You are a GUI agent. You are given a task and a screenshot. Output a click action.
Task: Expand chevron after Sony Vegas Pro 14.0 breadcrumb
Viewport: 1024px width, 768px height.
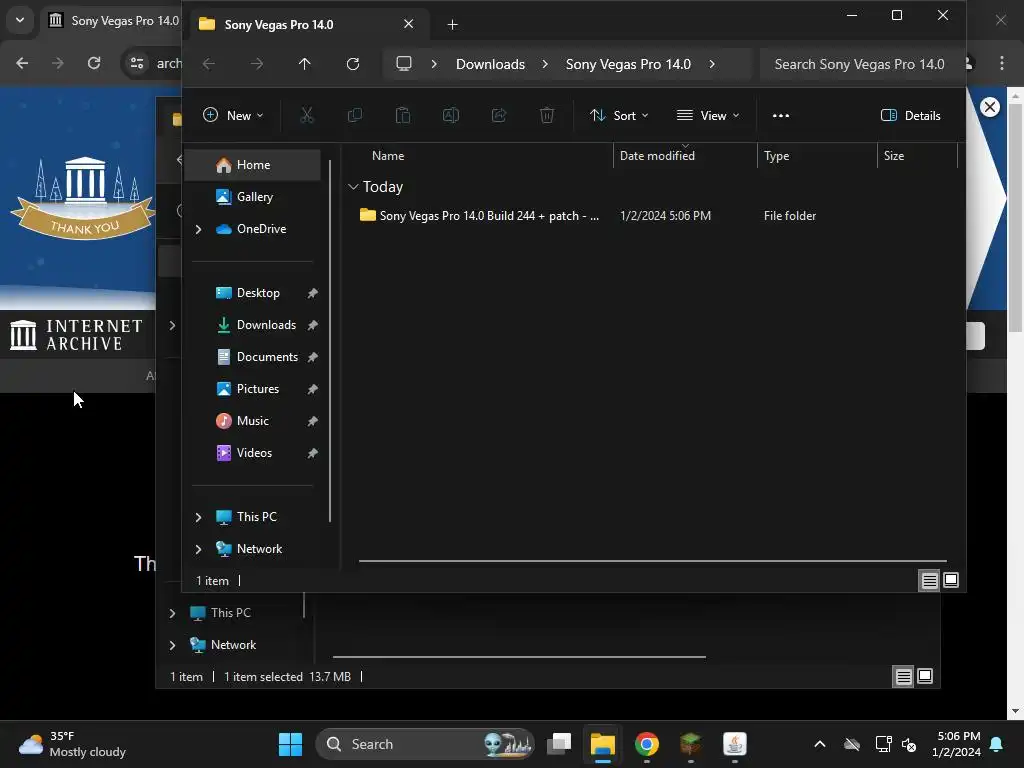click(712, 64)
